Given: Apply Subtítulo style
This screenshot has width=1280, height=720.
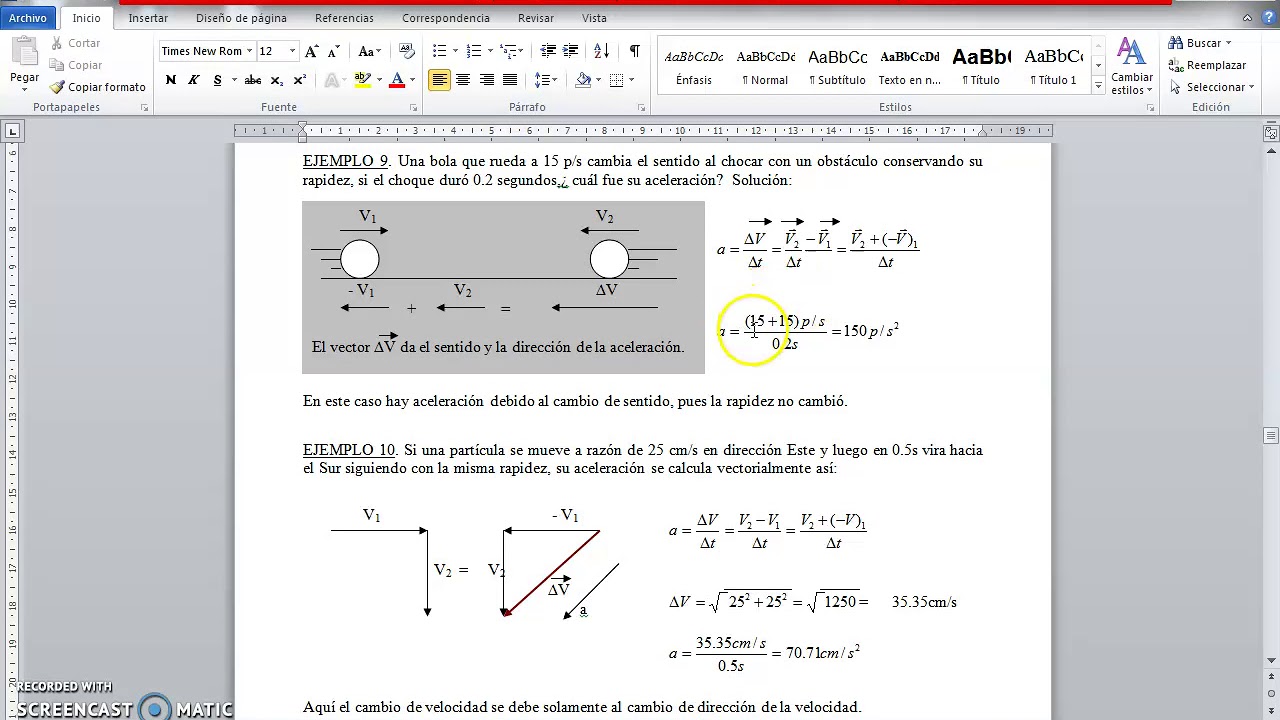Looking at the screenshot, I should 837,67.
